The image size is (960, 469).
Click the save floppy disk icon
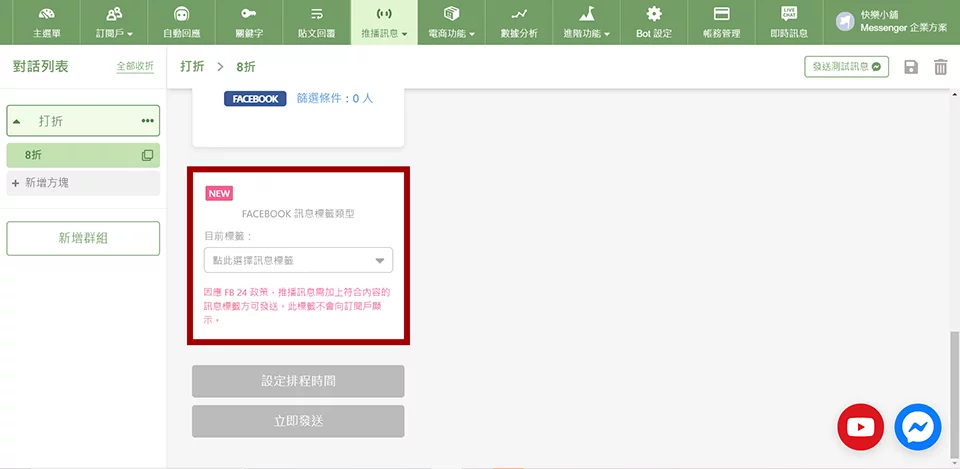click(910, 67)
